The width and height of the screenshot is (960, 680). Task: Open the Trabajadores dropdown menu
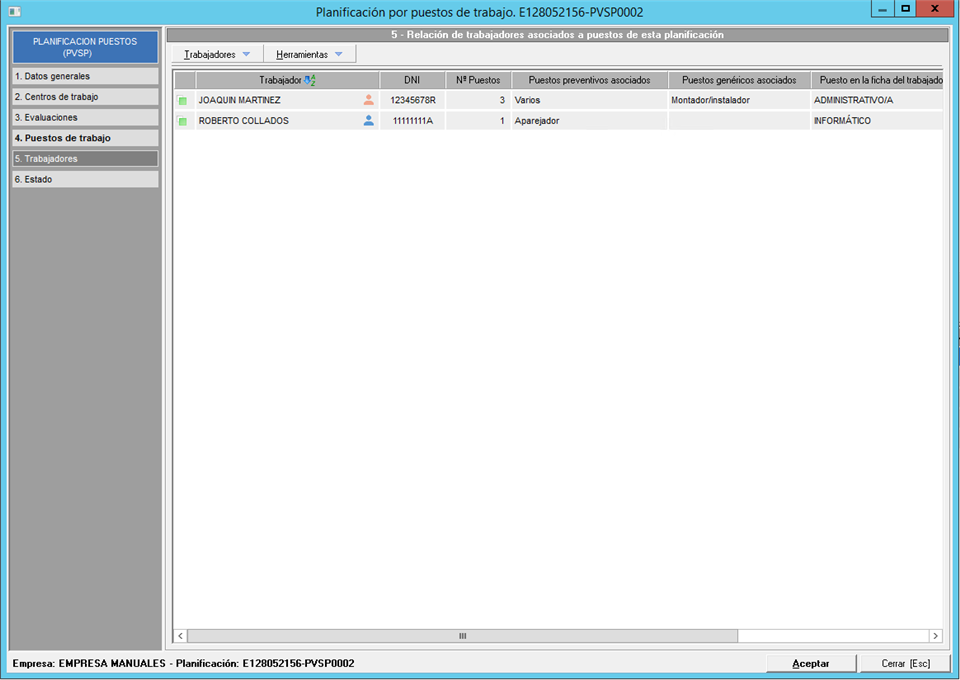(217, 54)
